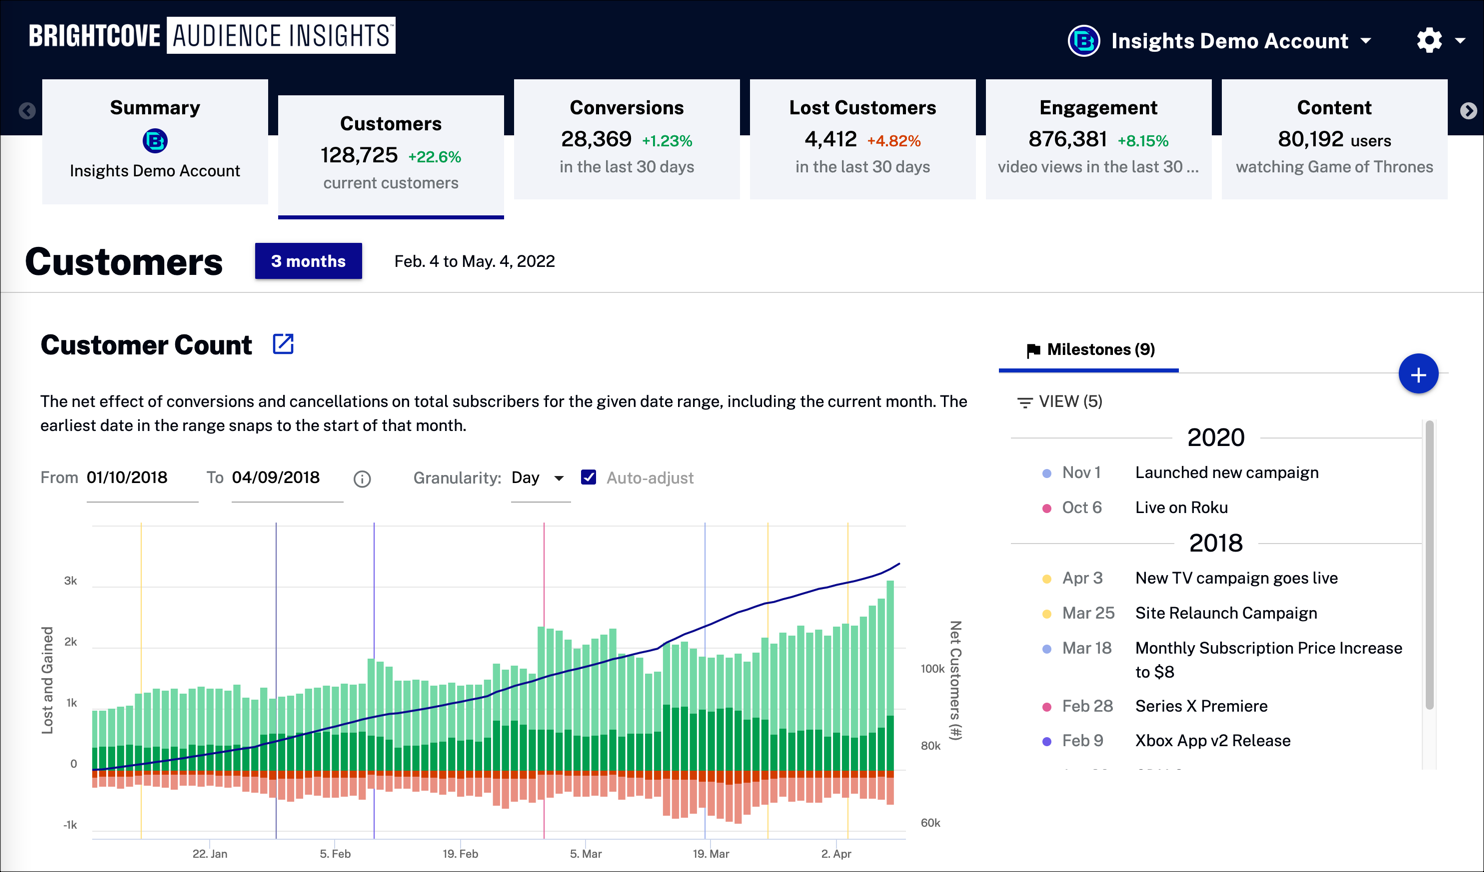1484x872 pixels.
Task: Click the Xbox App v2 Release milestone
Action: pos(1212,741)
